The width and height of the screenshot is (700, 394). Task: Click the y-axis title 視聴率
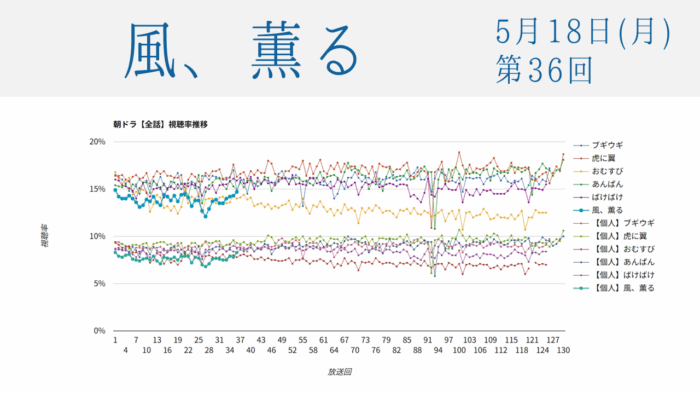(x=45, y=236)
